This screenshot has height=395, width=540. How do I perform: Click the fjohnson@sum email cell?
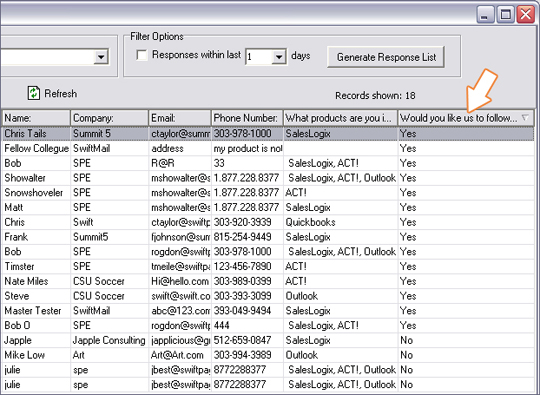(180, 237)
